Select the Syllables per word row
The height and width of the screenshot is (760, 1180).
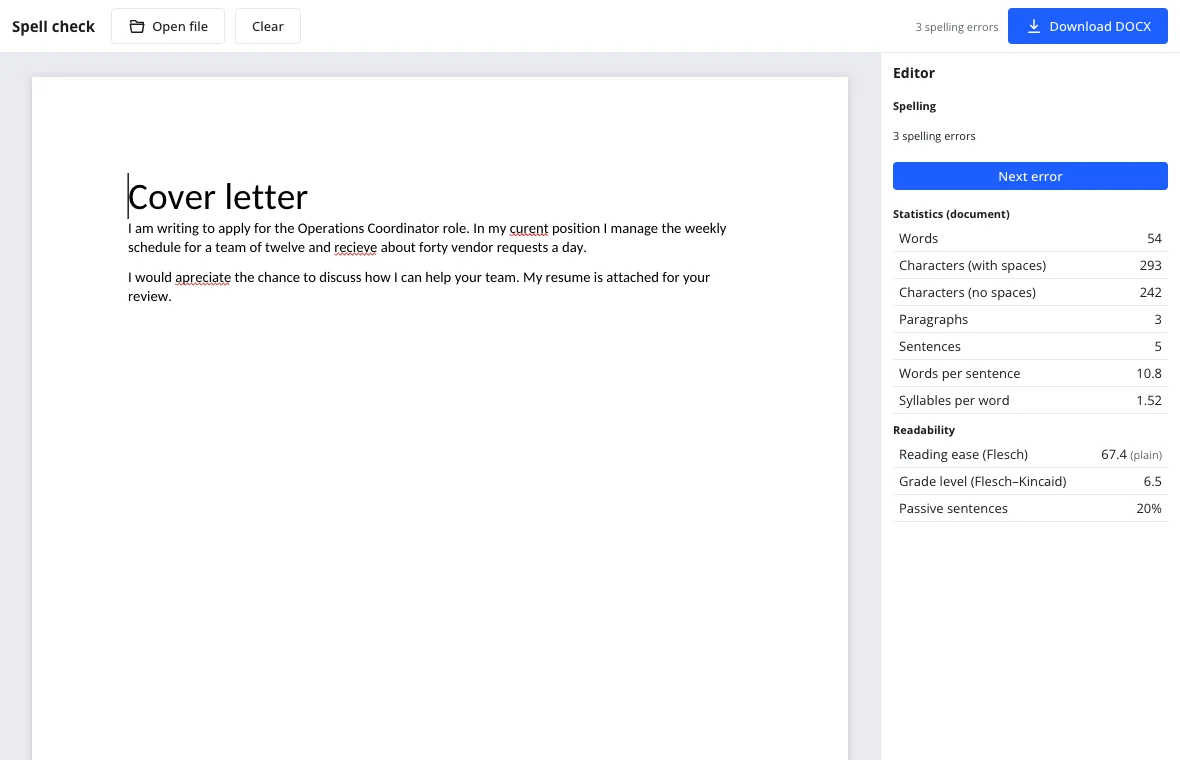tap(1029, 401)
